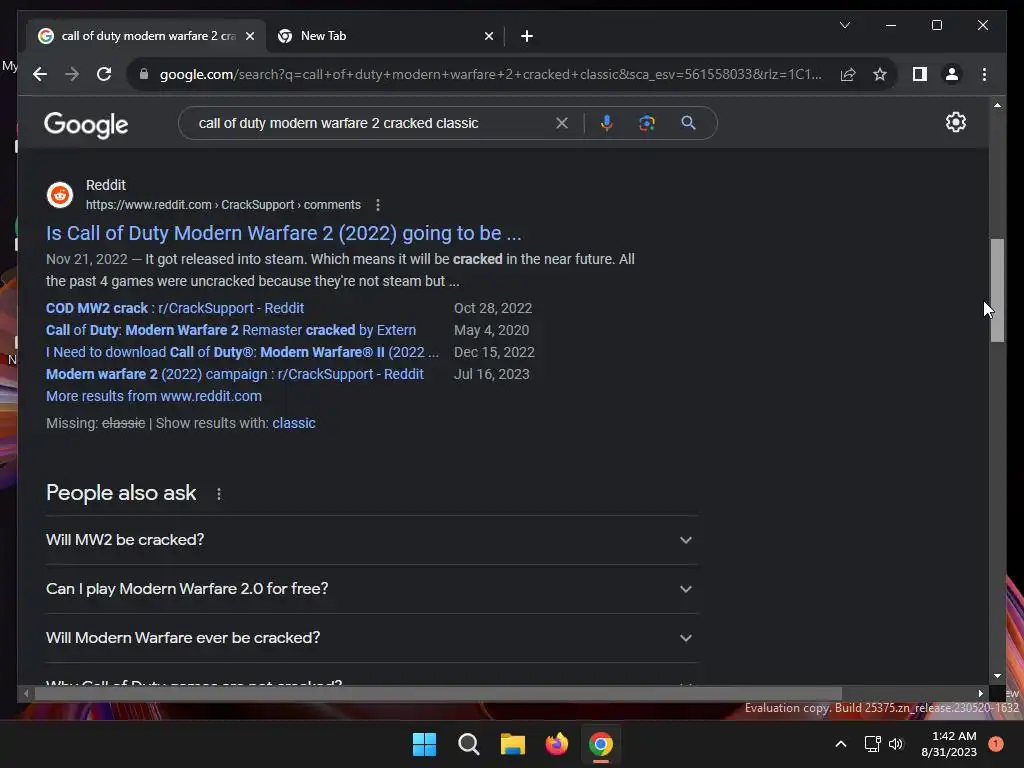Open 'Is Call of Duty Modern Warfare 2 (2022)' result
The image size is (1024, 768).
[x=283, y=233]
